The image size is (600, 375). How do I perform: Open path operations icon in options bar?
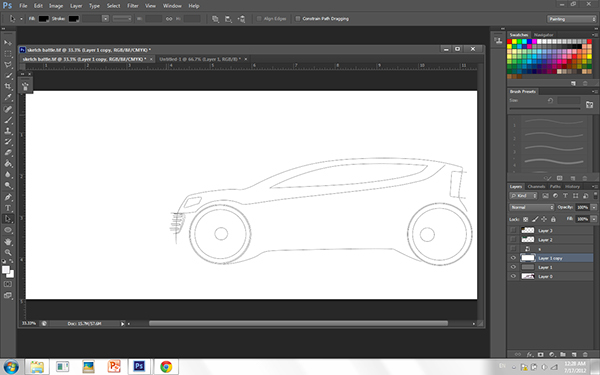(215, 19)
